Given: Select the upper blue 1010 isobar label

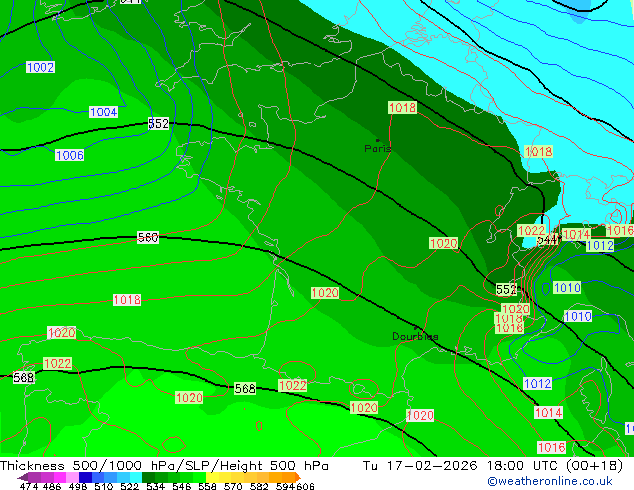Looking at the screenshot, I should pos(567,287).
